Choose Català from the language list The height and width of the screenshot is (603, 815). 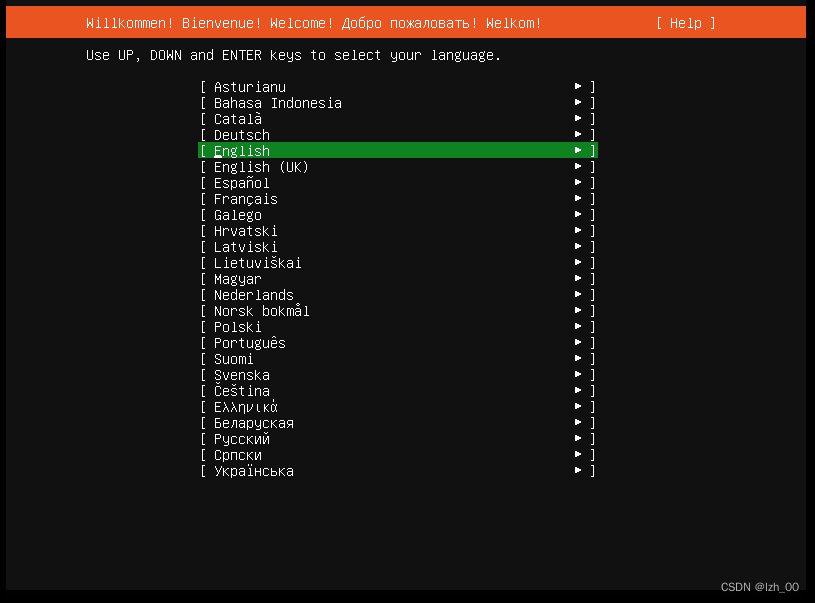[398, 119]
